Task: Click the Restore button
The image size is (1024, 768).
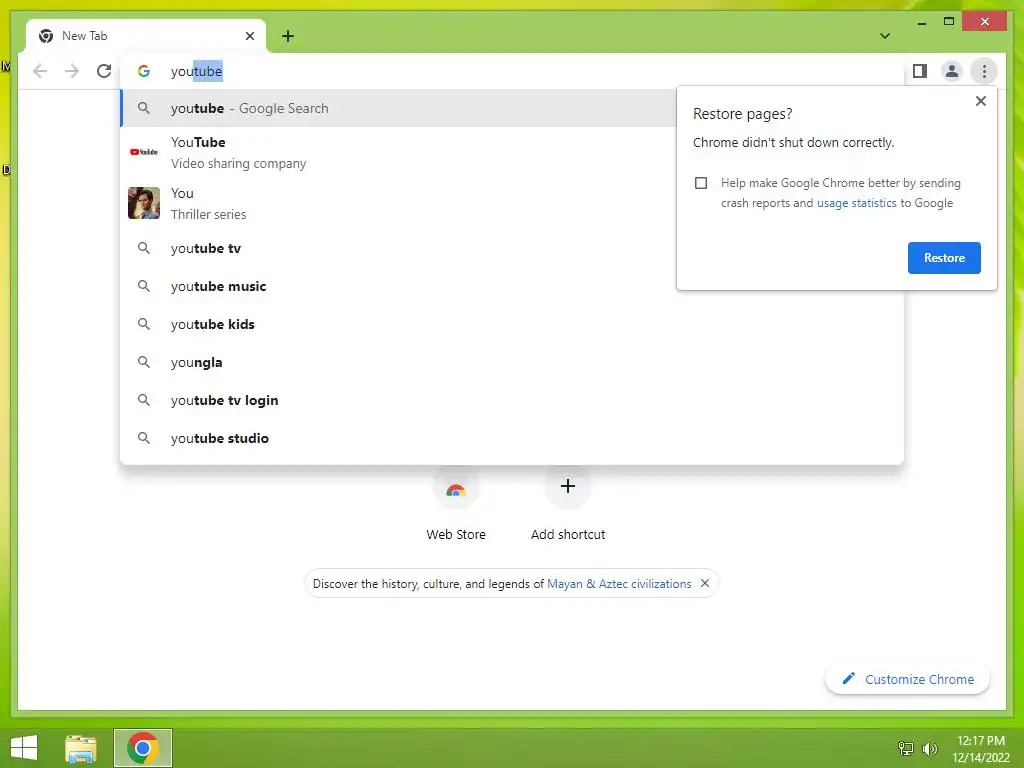Action: (944, 258)
